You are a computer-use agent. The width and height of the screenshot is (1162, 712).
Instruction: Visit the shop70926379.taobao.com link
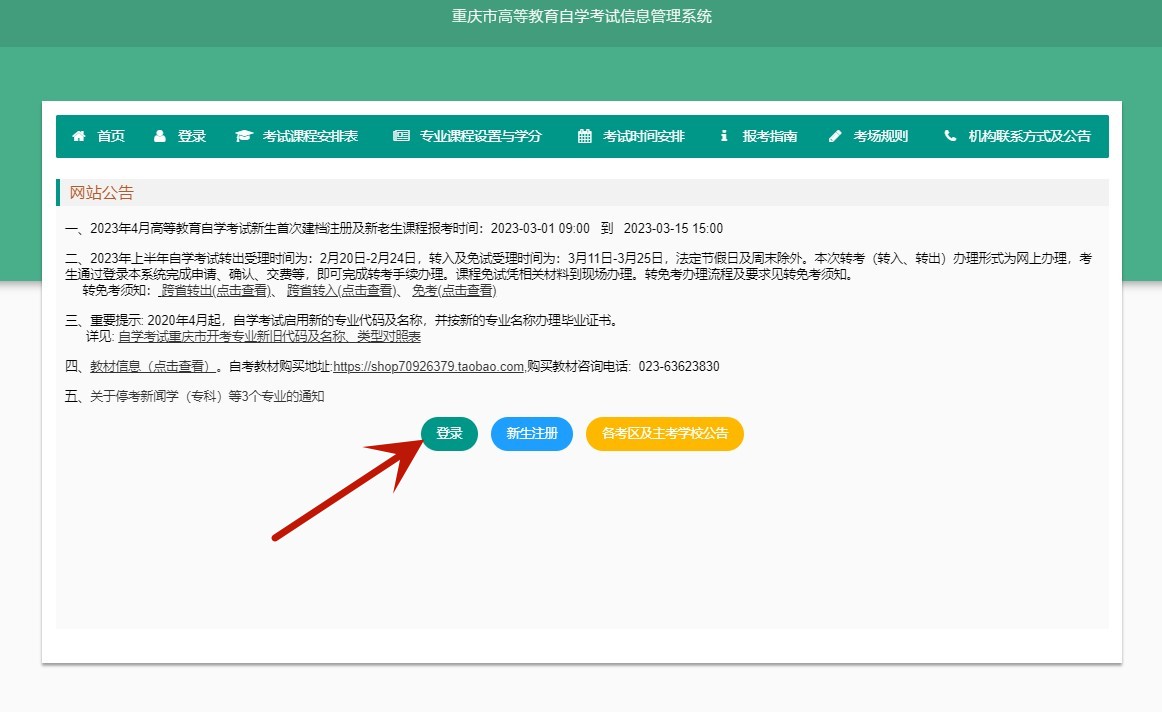tap(428, 367)
